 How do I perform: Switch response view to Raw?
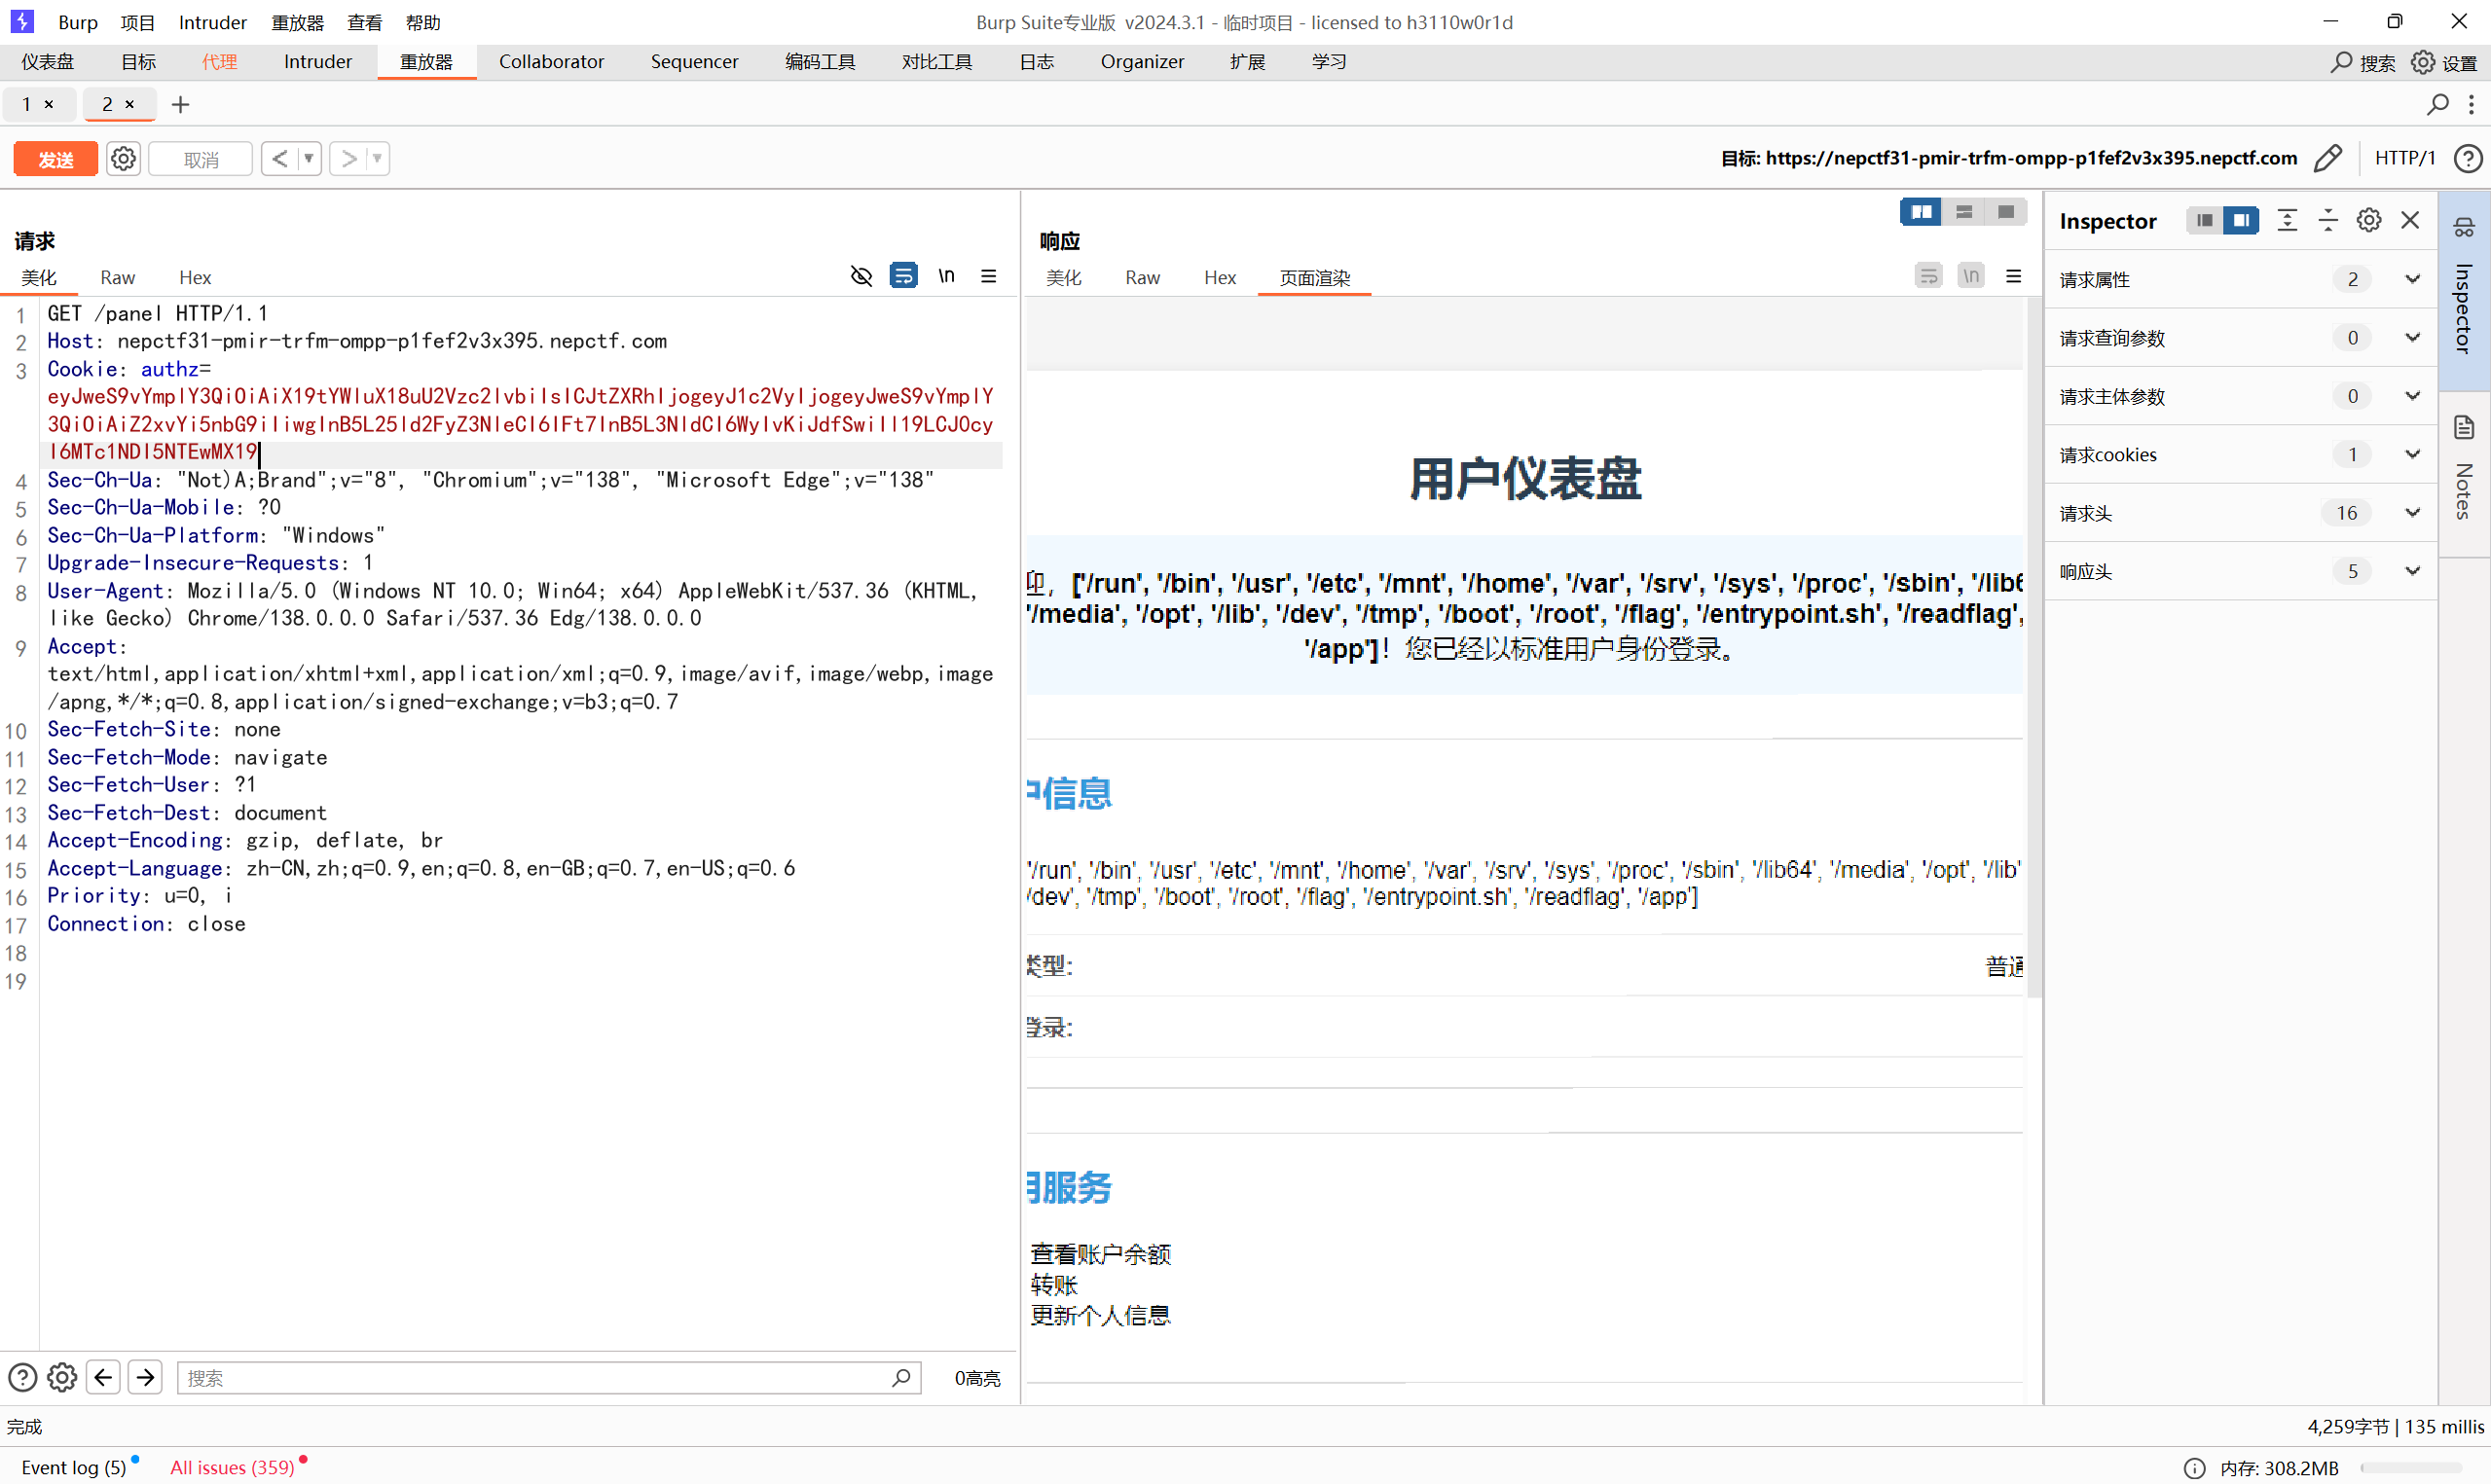tap(1142, 277)
